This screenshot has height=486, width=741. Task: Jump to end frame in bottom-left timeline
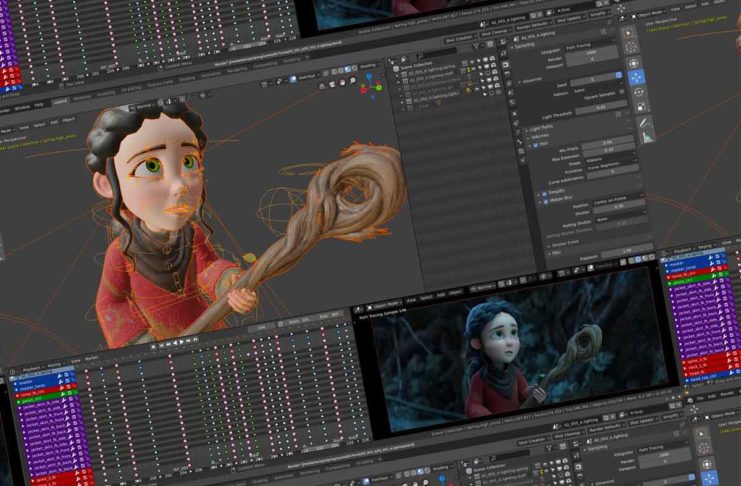(x=195, y=340)
